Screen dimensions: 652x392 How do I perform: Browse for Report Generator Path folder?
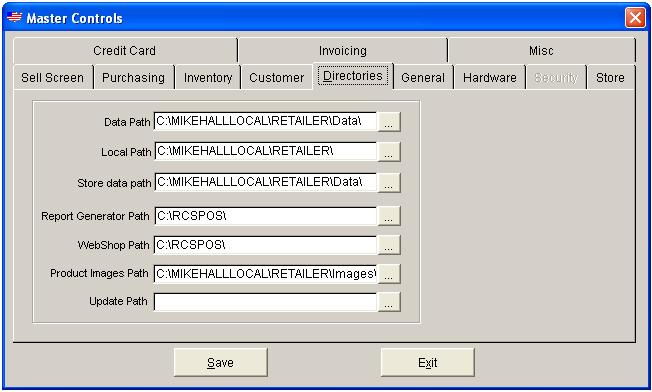click(389, 216)
